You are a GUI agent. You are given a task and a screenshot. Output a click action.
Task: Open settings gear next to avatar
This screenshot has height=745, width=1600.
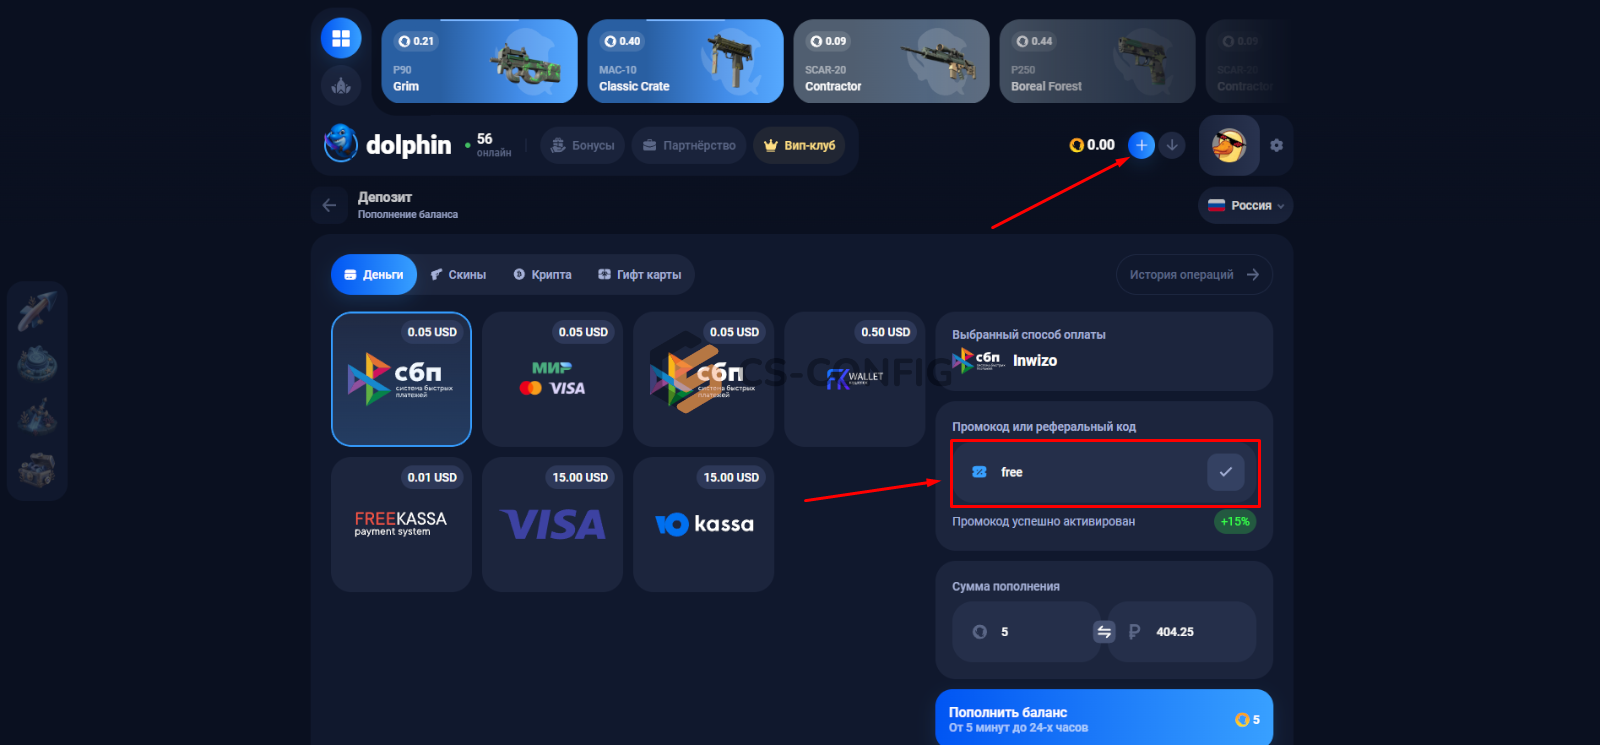tap(1276, 145)
